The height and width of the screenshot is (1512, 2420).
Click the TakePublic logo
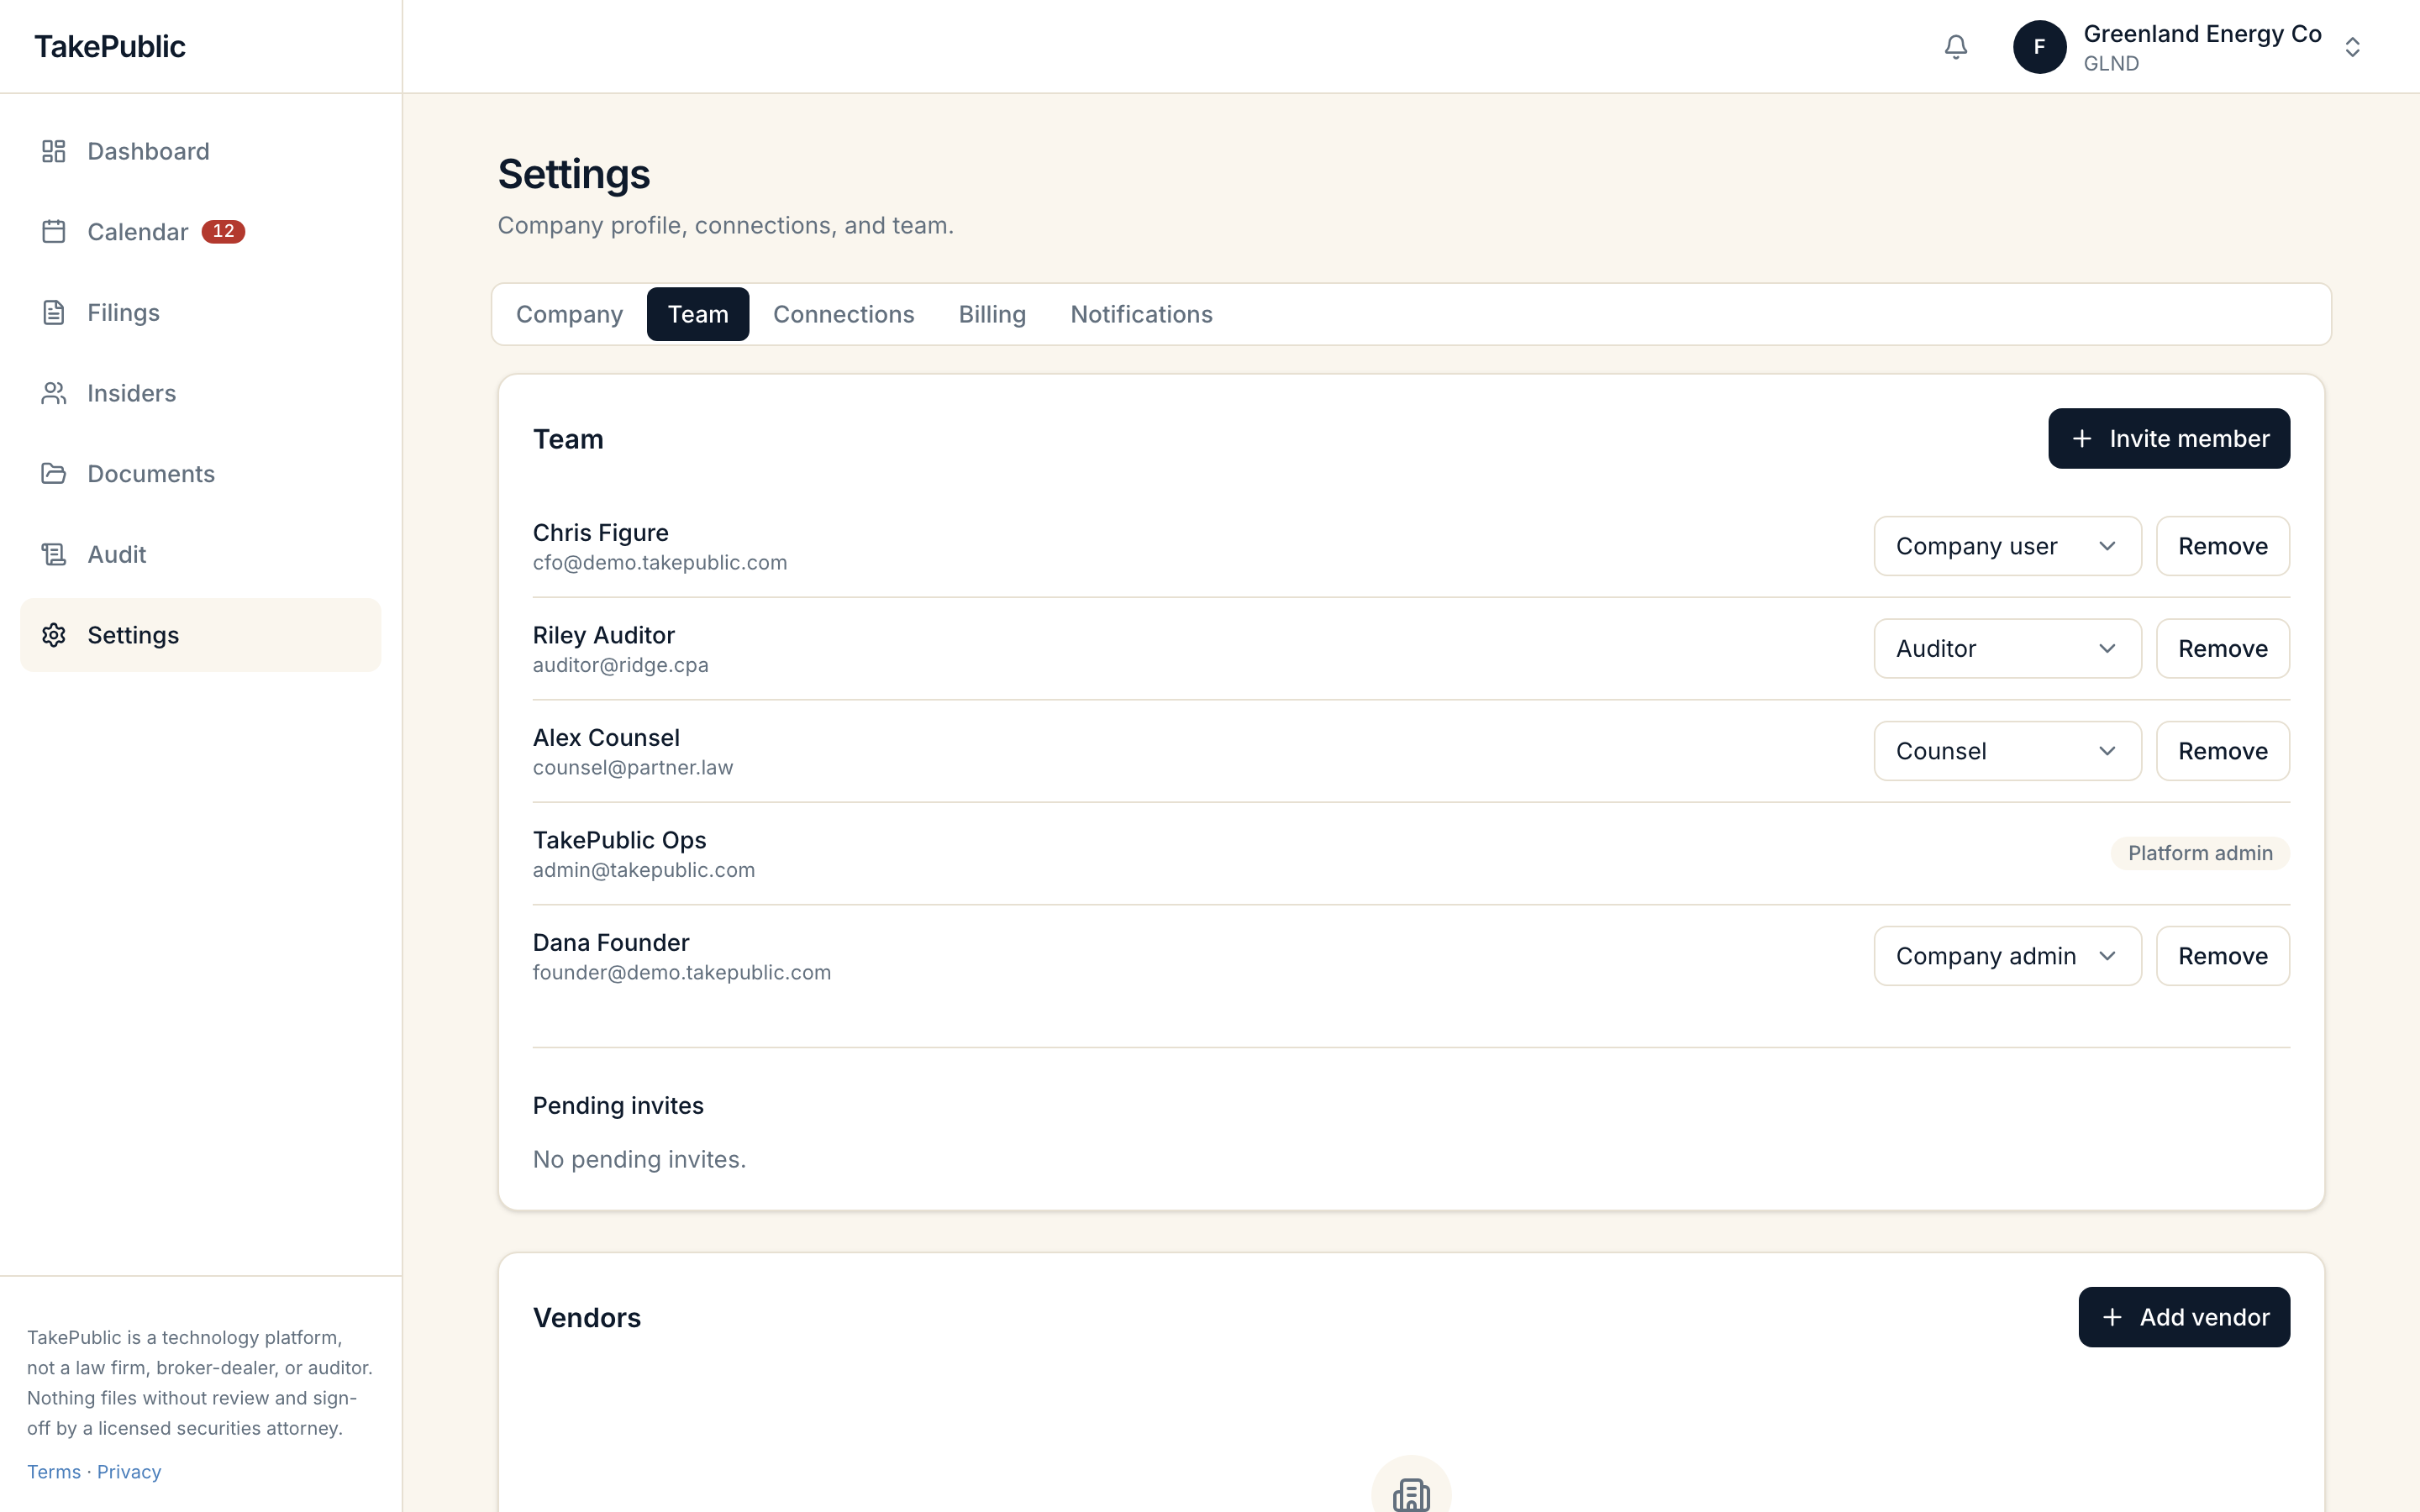pos(110,47)
